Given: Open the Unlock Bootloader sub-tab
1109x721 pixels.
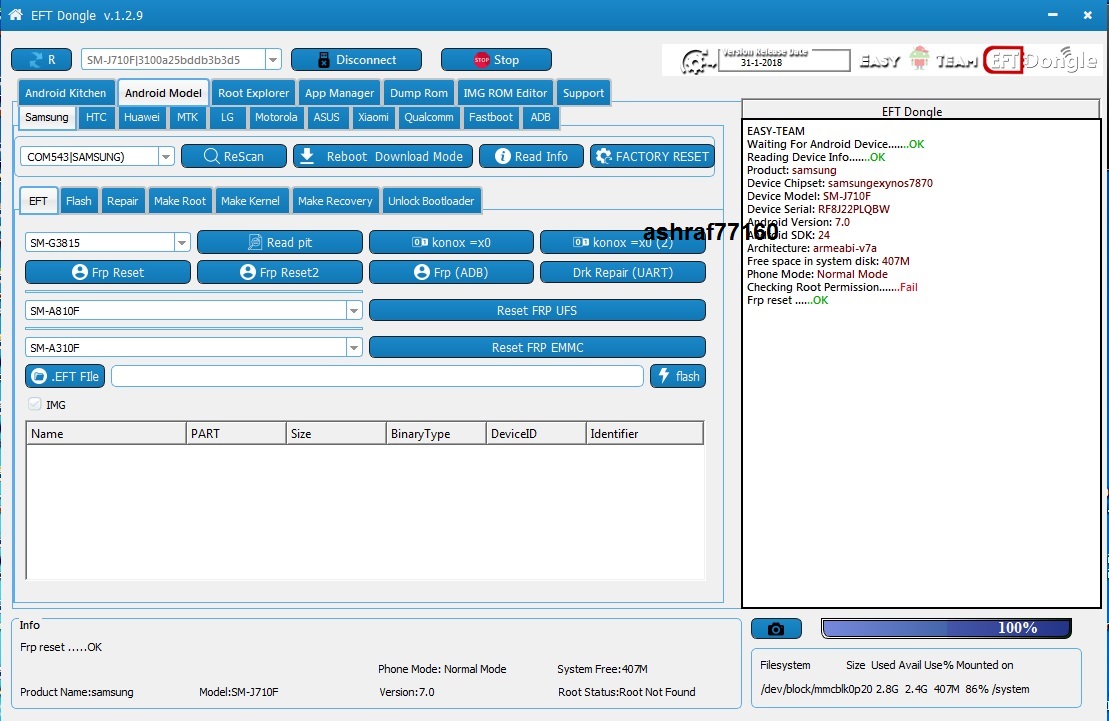Looking at the screenshot, I should click(431, 201).
